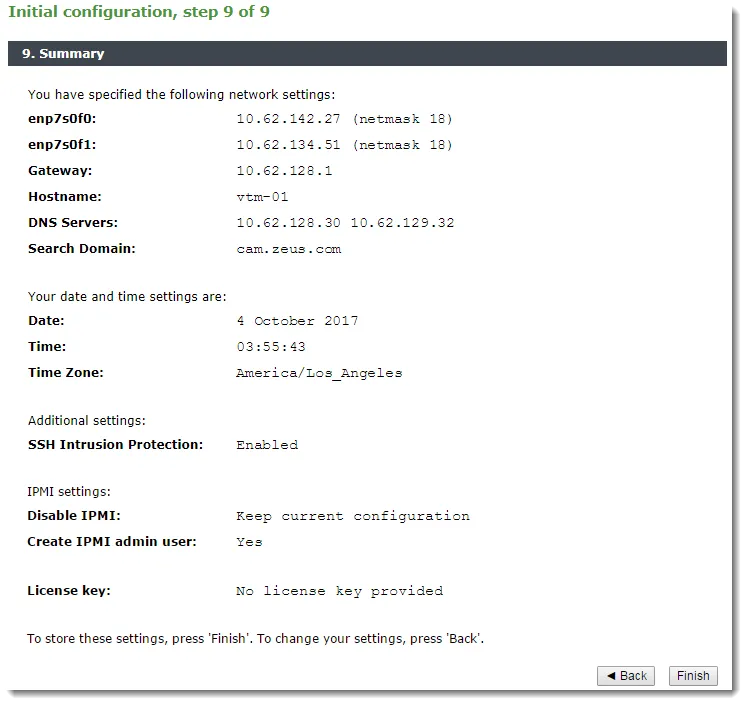Click the search domain cam.zeus.com
The height and width of the screenshot is (705, 747).
(x=289, y=249)
